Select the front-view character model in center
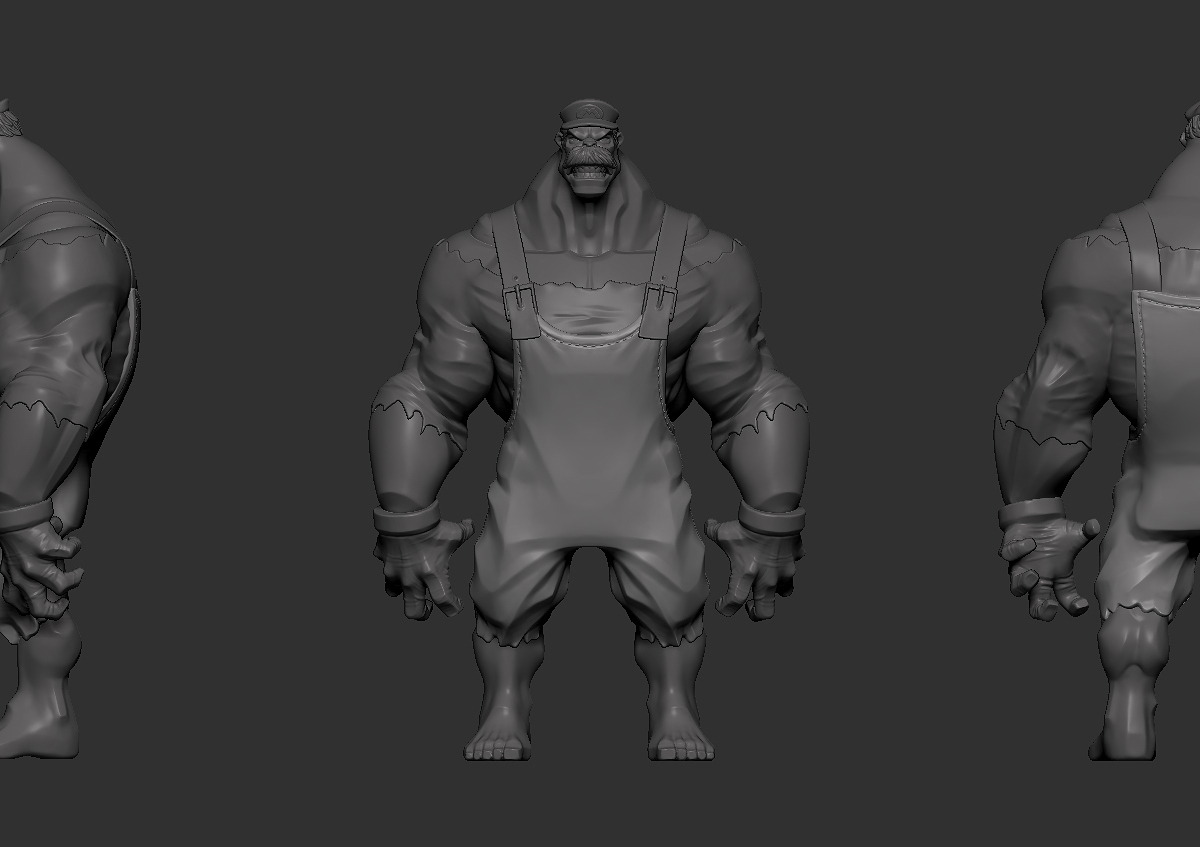The width and height of the screenshot is (1200, 847). pyautogui.click(x=589, y=430)
